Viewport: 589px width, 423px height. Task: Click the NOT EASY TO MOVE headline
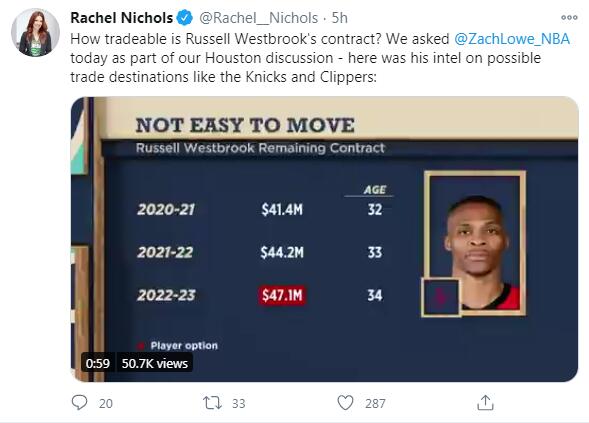[245, 125]
